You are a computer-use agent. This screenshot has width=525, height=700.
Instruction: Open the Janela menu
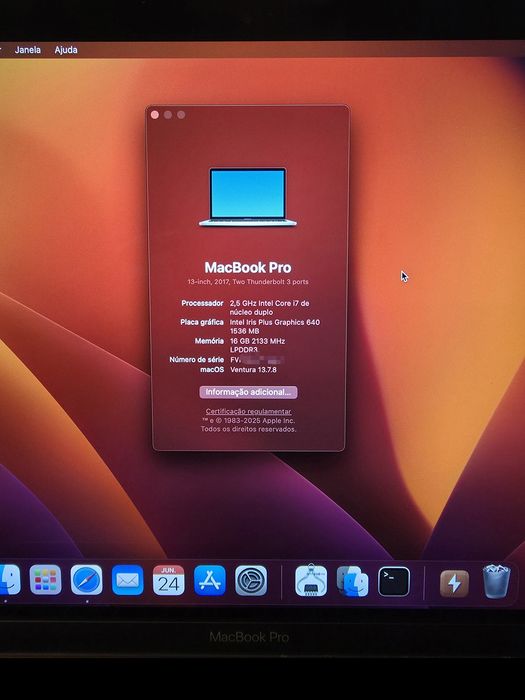(28, 50)
